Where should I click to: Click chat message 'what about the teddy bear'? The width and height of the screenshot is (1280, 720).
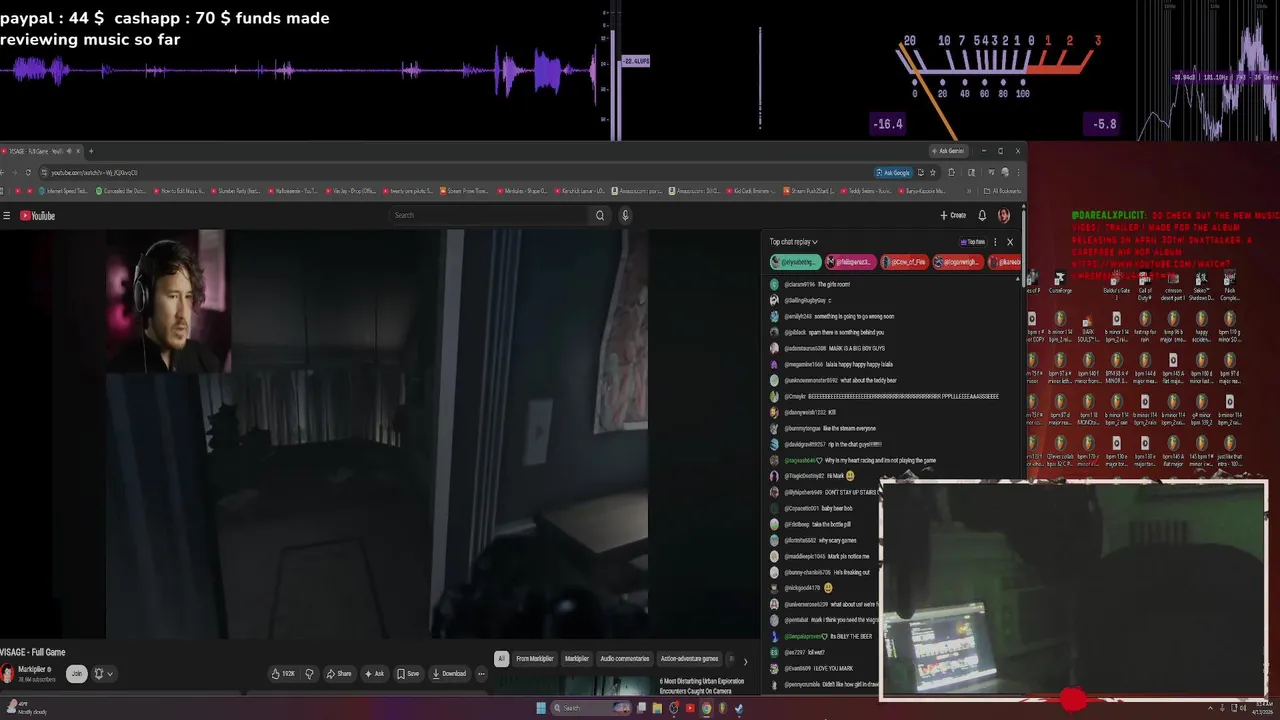point(868,381)
